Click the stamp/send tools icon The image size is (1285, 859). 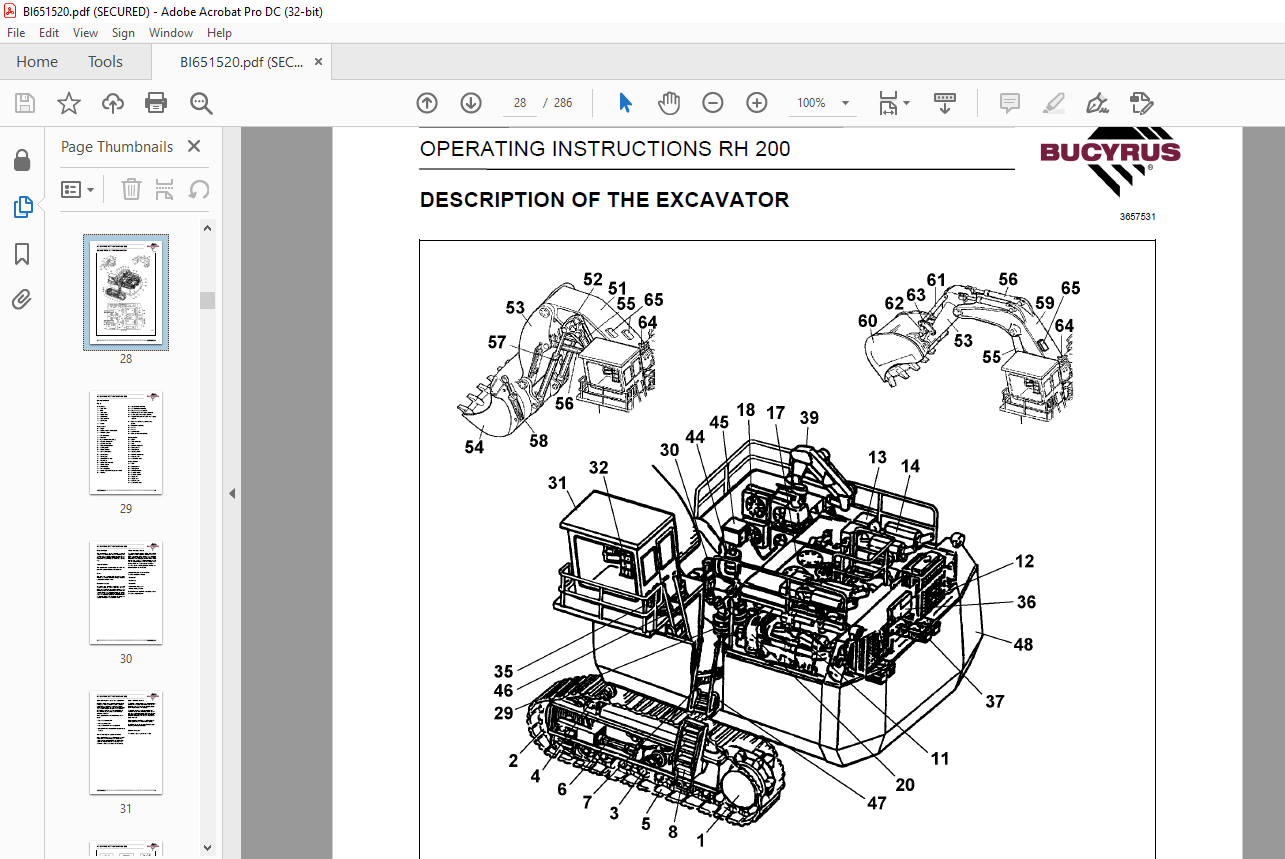1142,103
